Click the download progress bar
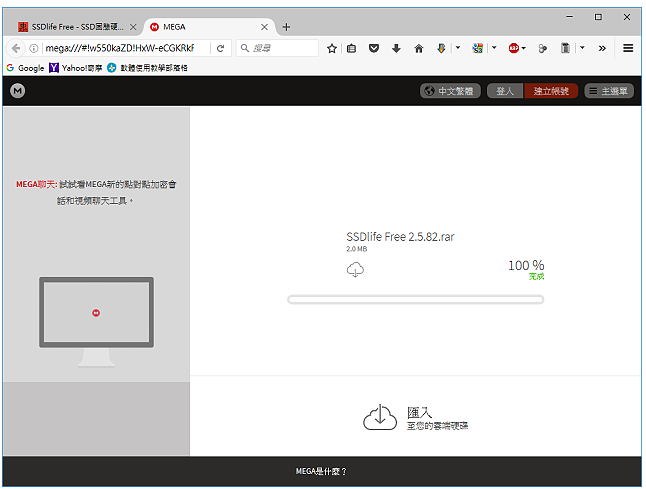Image resolution: width=646 pixels, height=489 pixels. tap(415, 299)
